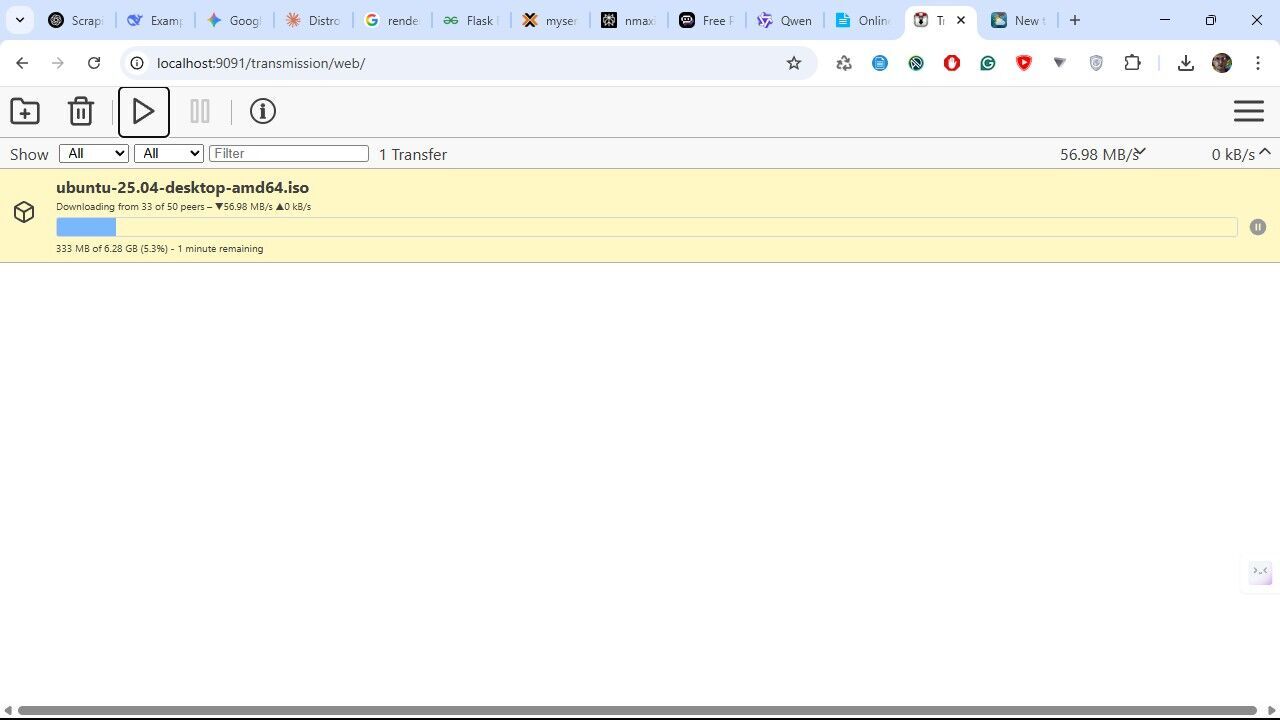Select the ubuntu-25.04-desktop-amd64.iso torrent
Screen dimensions: 1280x720
(182, 187)
